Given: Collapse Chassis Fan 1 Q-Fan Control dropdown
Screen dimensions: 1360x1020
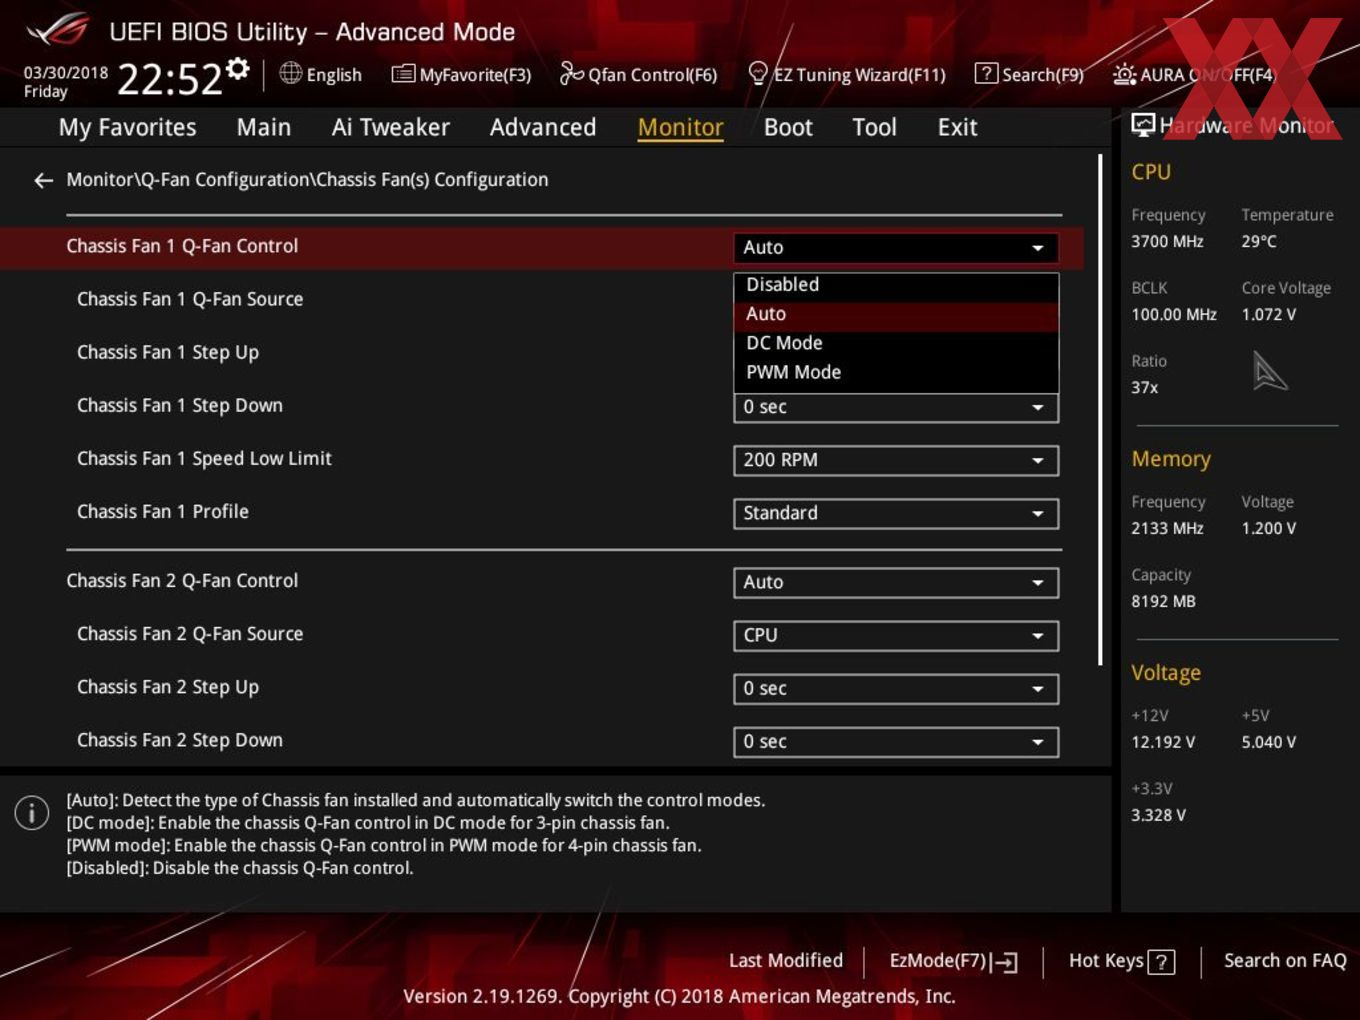Looking at the screenshot, I should 896,248.
